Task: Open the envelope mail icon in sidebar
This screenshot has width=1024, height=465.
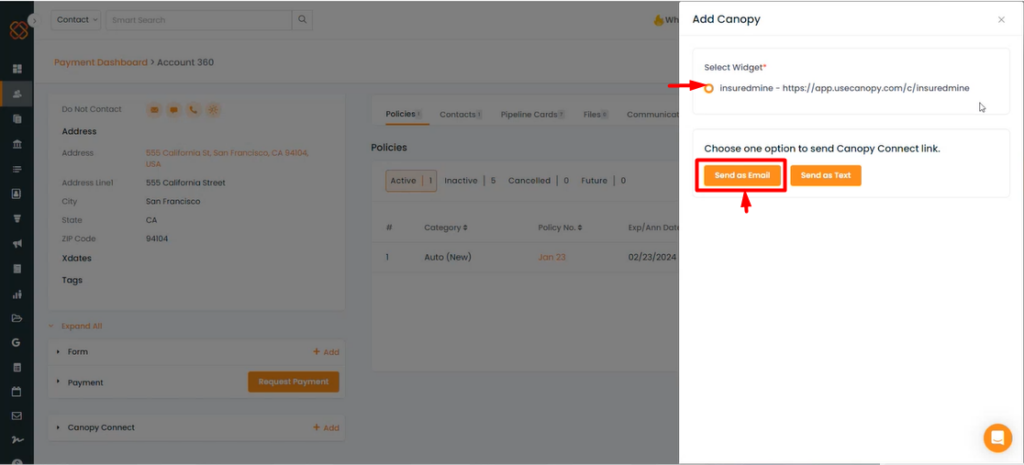Action: pyautogui.click(x=18, y=416)
